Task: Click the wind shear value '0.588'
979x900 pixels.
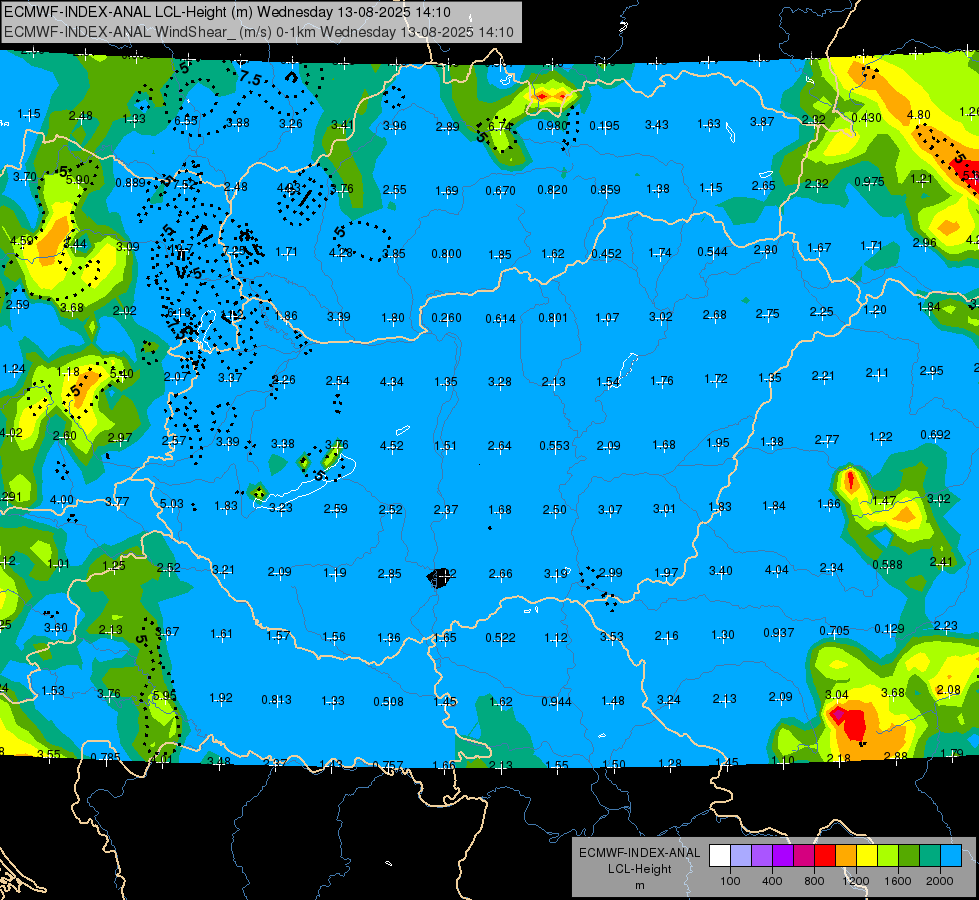Action: 887,565
